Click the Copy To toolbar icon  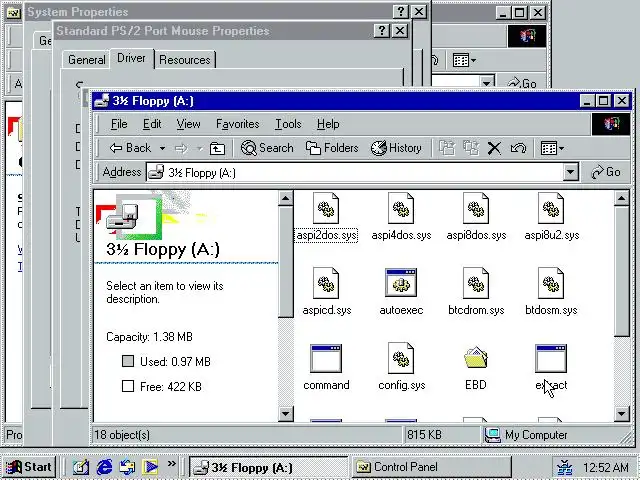click(471, 148)
